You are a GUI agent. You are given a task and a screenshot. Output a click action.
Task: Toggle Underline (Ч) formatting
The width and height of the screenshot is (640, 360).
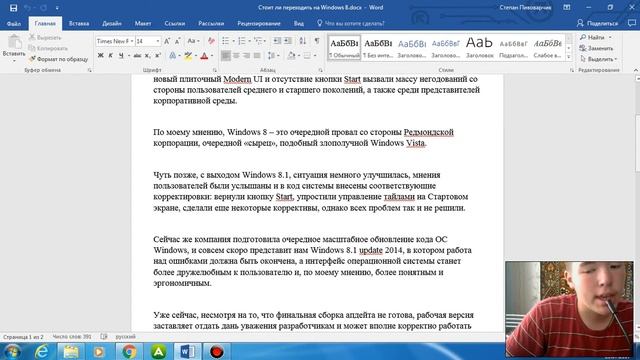pyautogui.click(x=121, y=56)
